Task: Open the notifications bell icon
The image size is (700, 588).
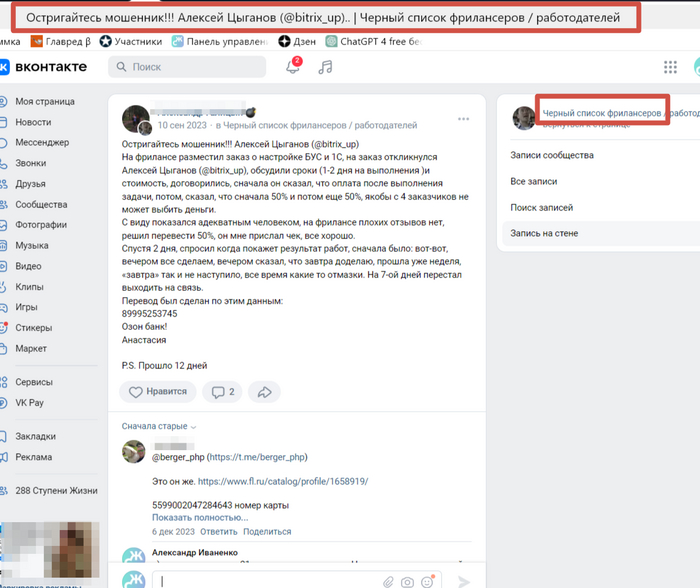Action: click(293, 67)
